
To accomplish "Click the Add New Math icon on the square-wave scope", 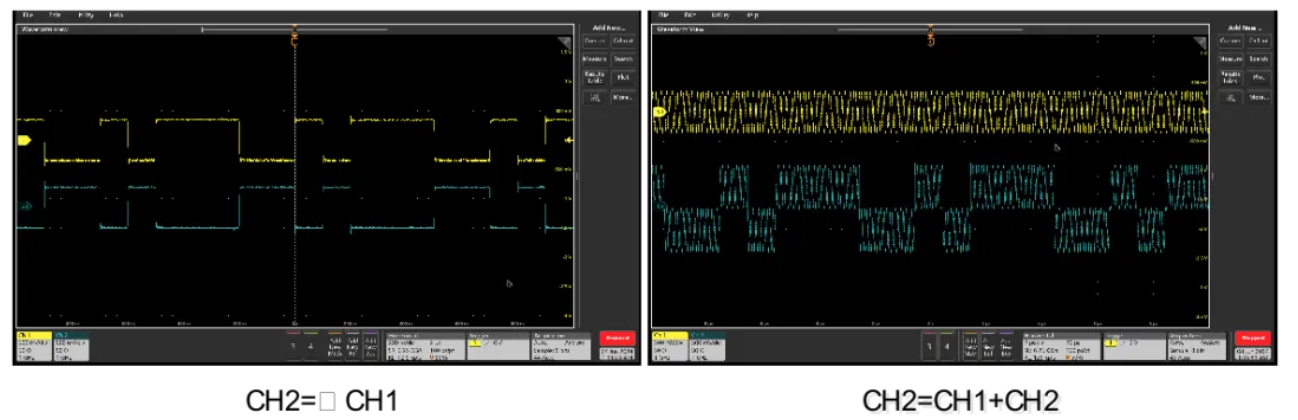I will click(334, 346).
